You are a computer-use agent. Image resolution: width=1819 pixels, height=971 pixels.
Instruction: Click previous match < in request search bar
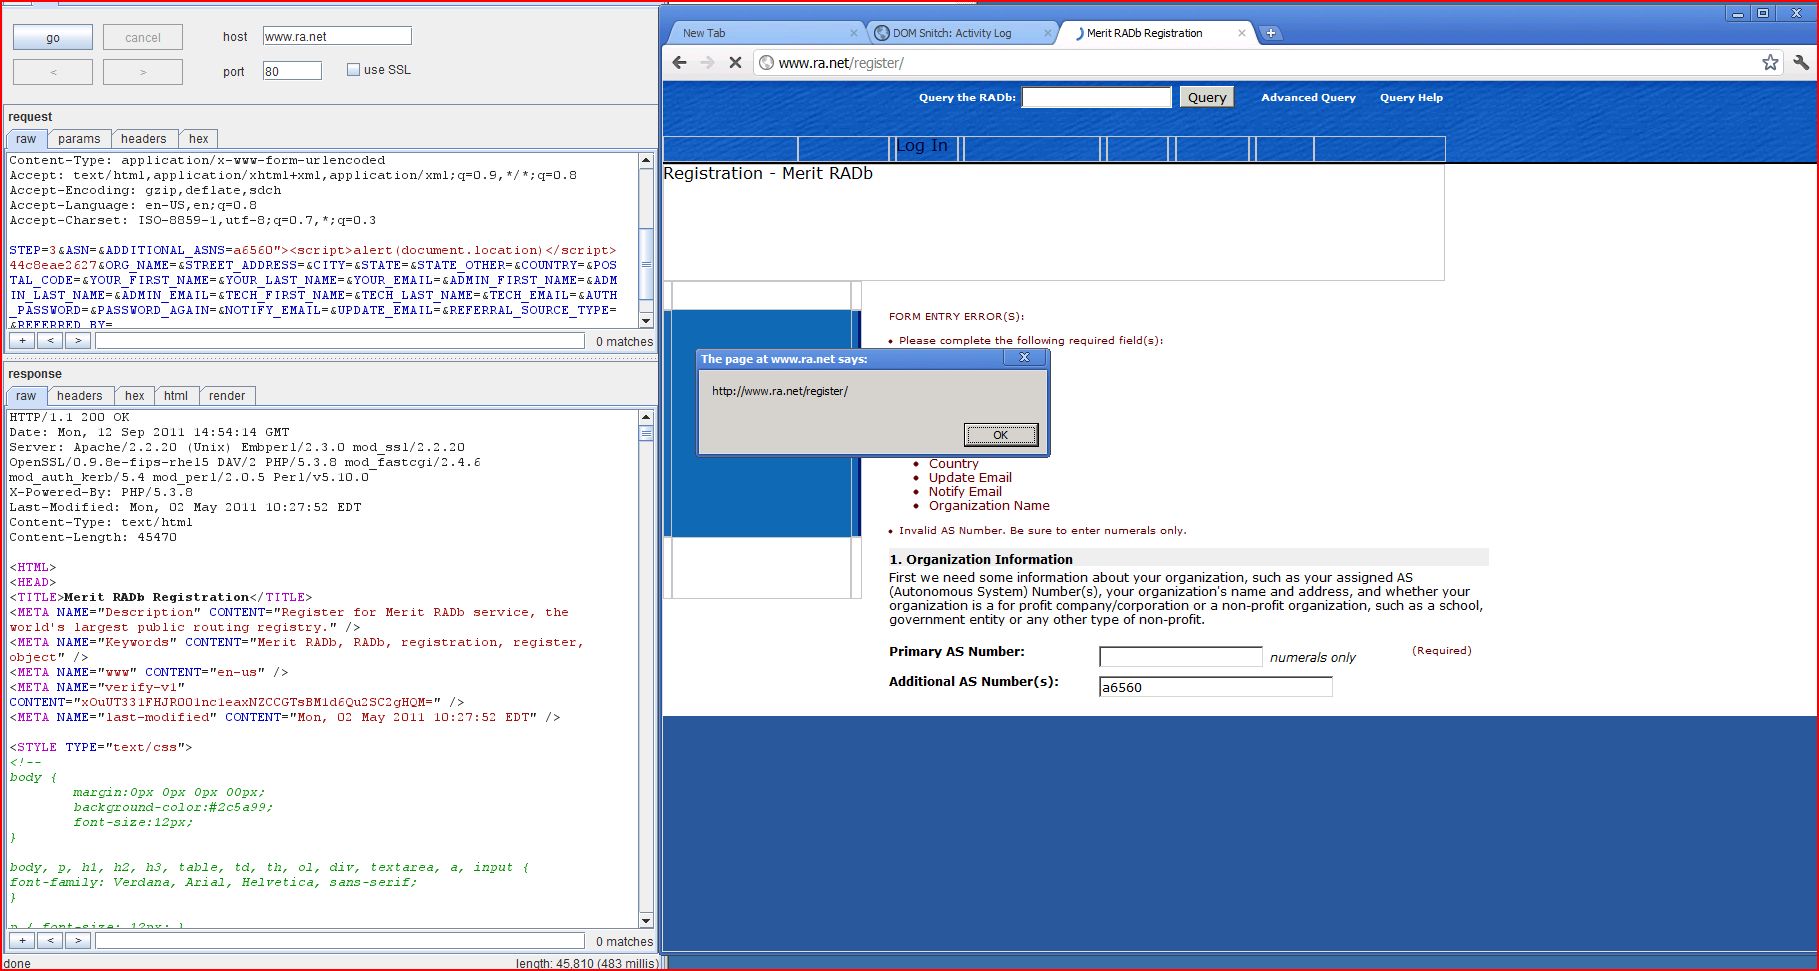(x=50, y=341)
